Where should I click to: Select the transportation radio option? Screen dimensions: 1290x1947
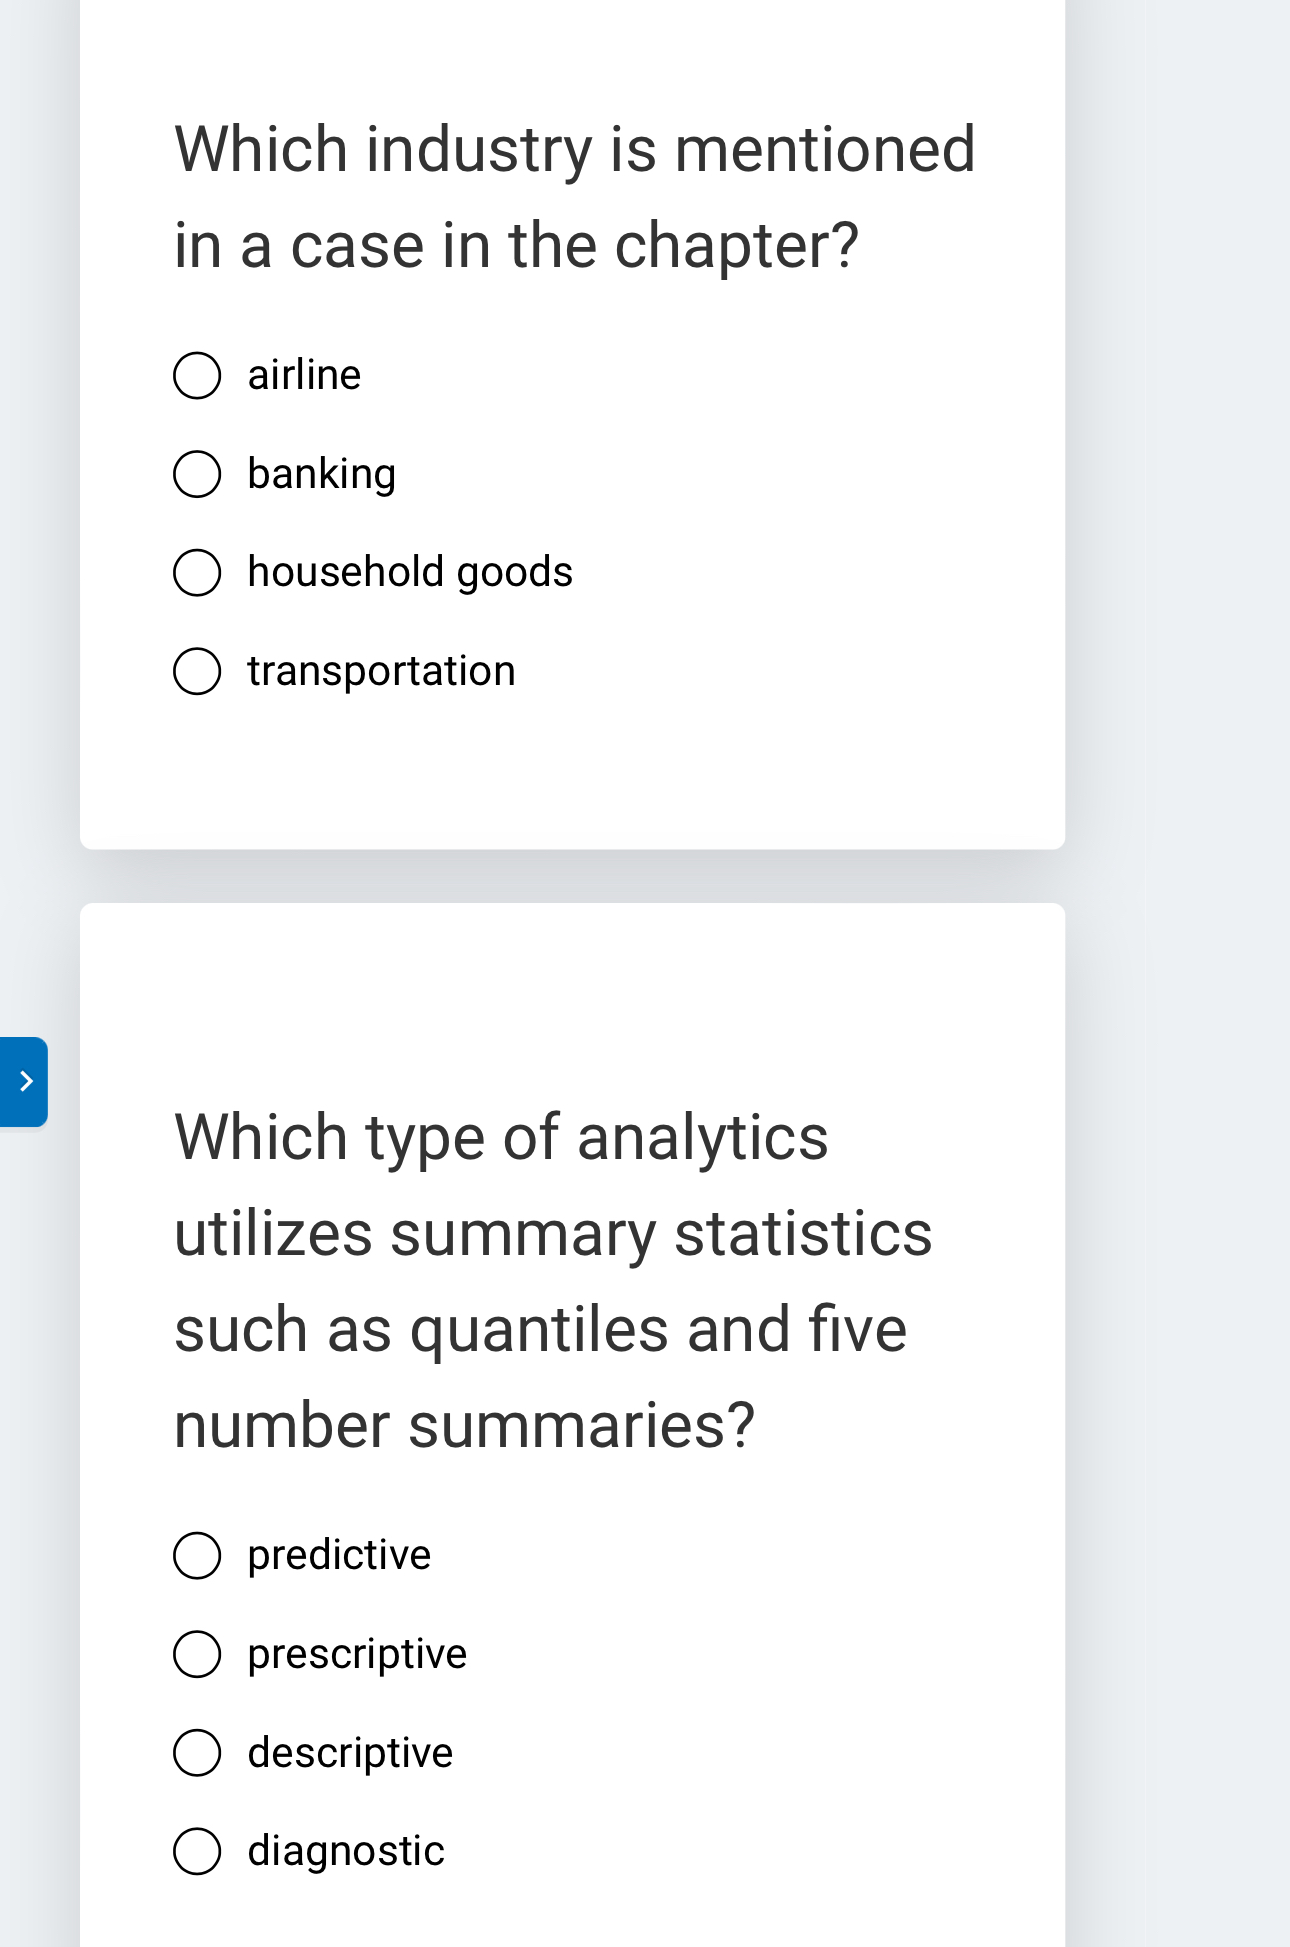coord(198,671)
